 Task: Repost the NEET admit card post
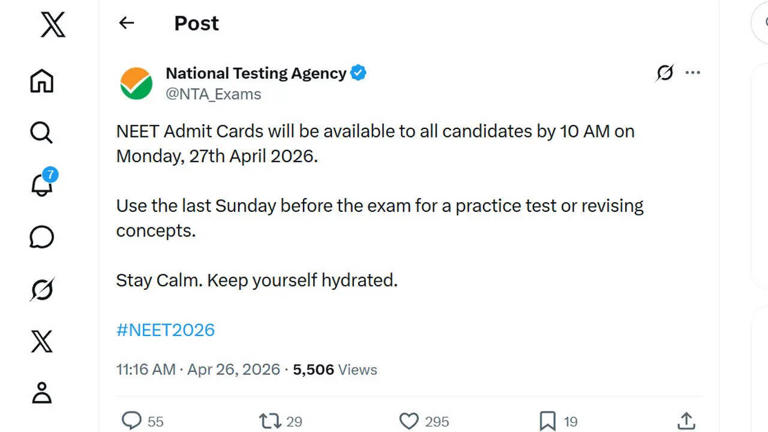[270, 421]
